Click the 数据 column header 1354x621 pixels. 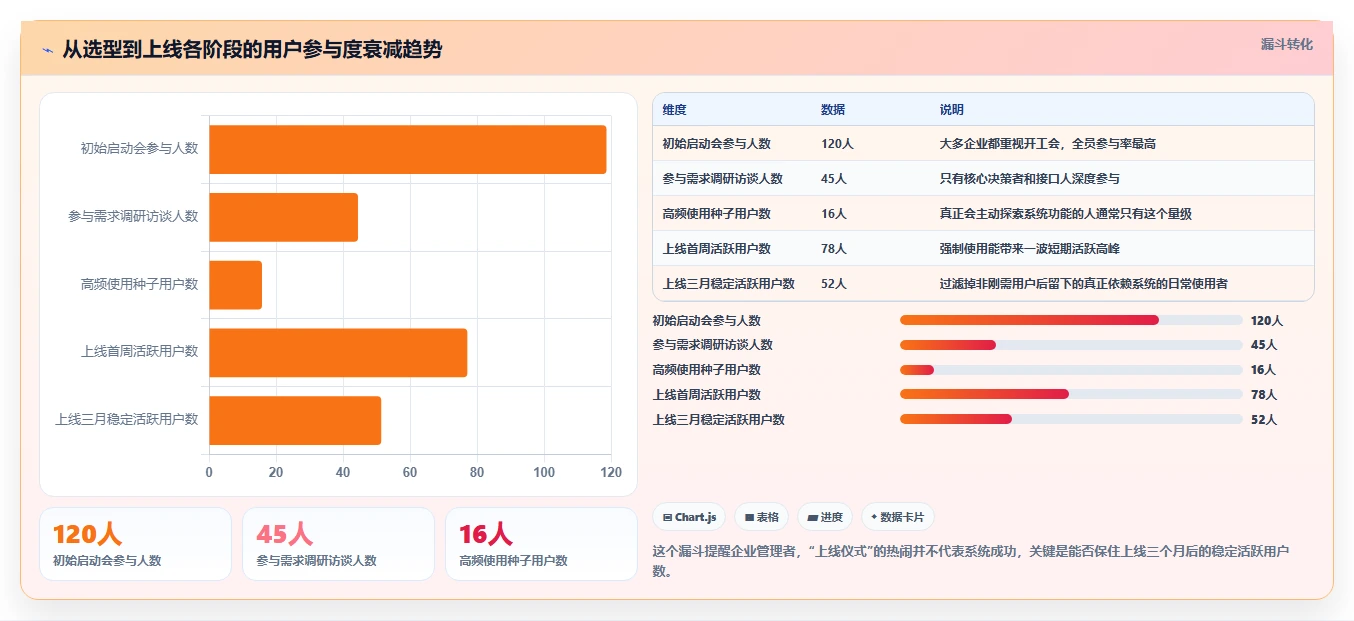pos(833,110)
